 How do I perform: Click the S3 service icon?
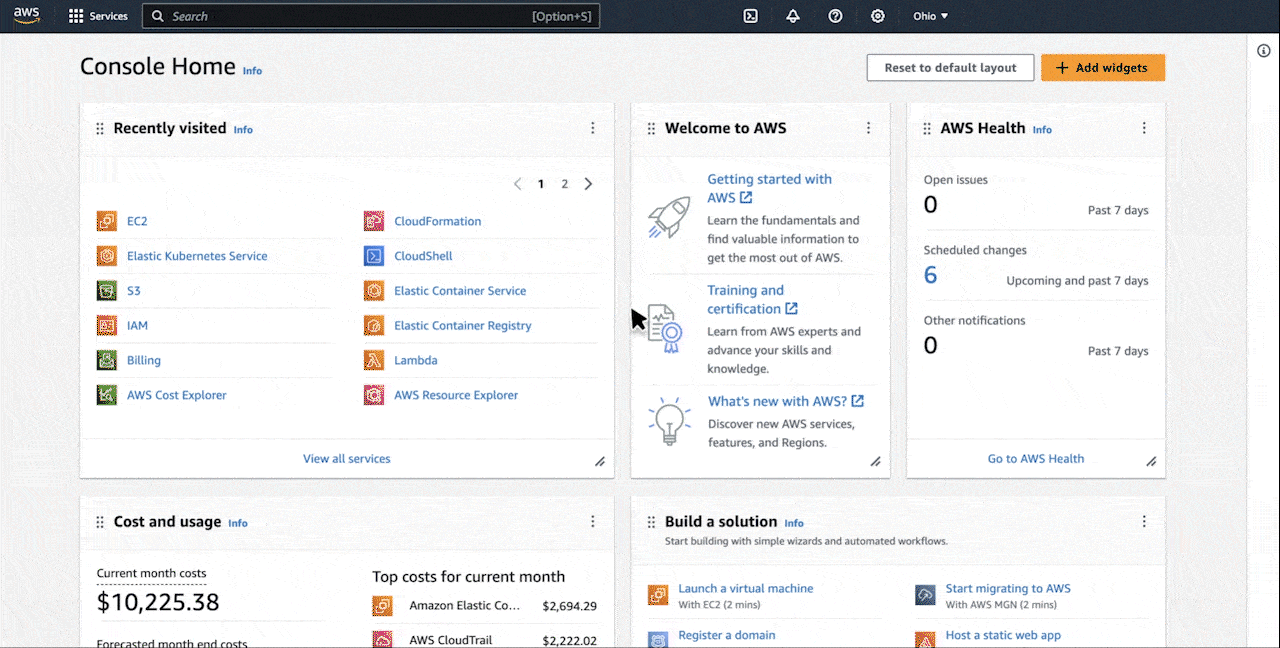tap(107, 291)
